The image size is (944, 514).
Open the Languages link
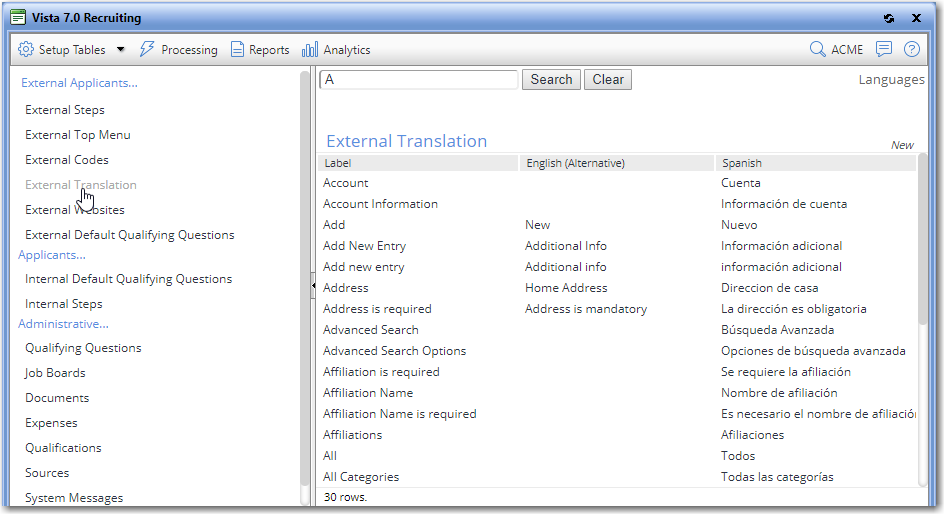[891, 79]
